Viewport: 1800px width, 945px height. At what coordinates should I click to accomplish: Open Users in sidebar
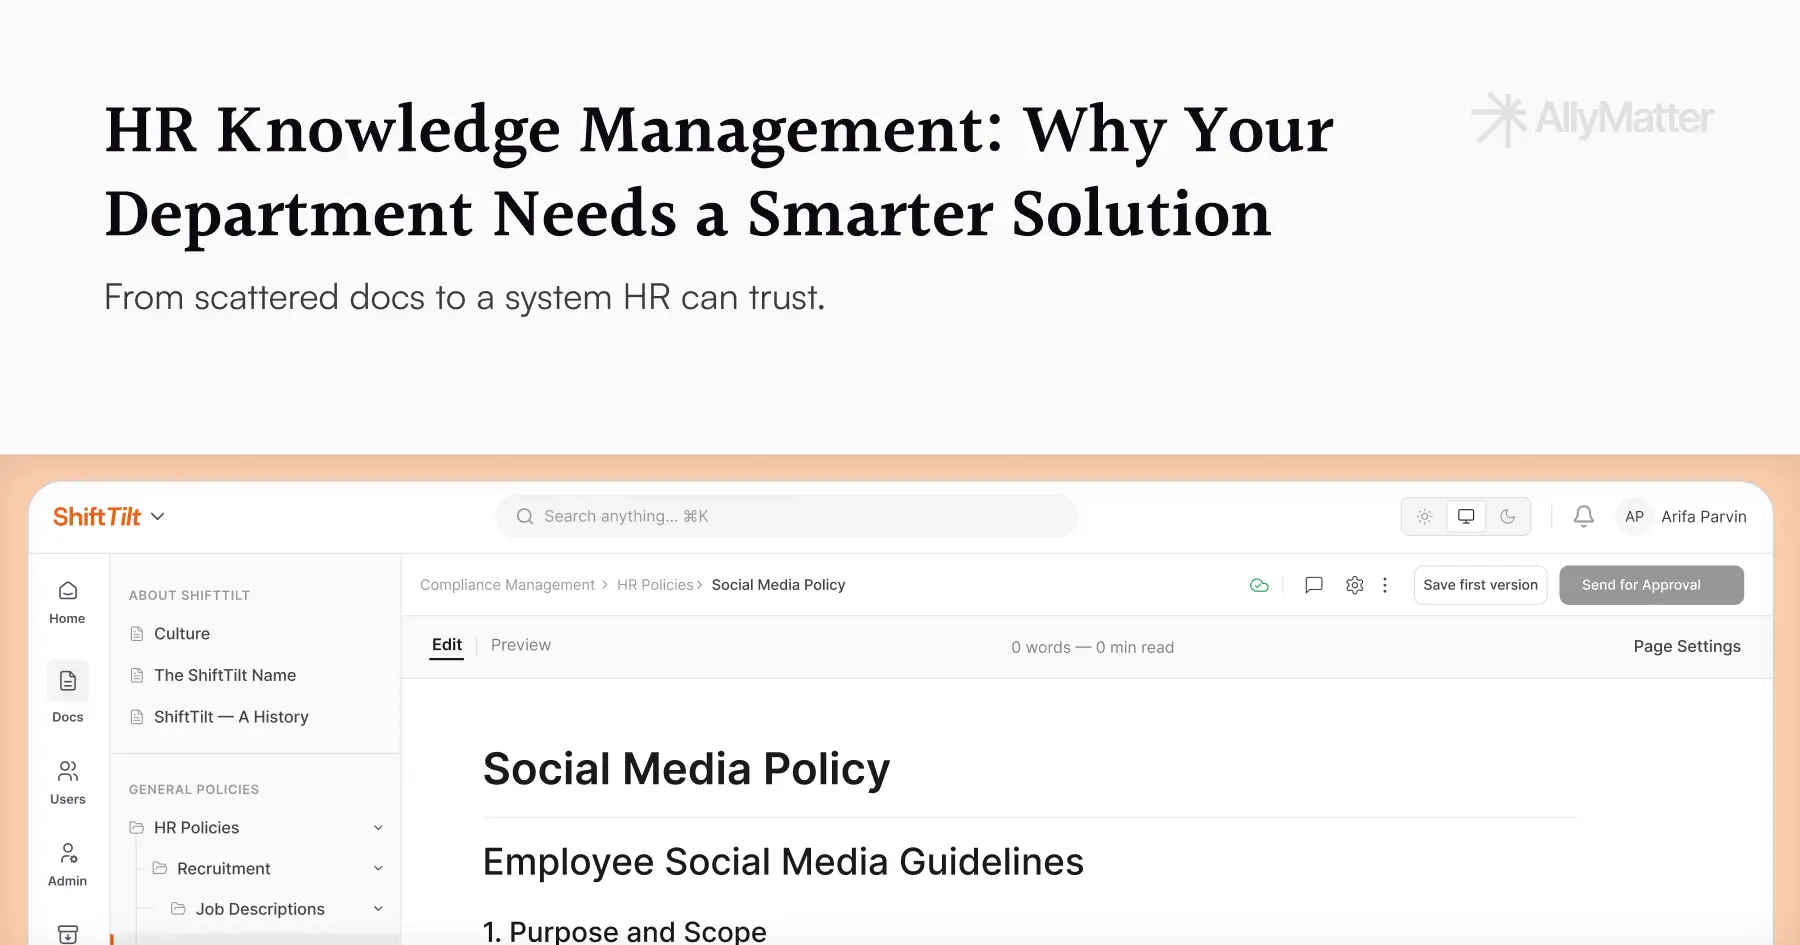pyautogui.click(x=67, y=783)
